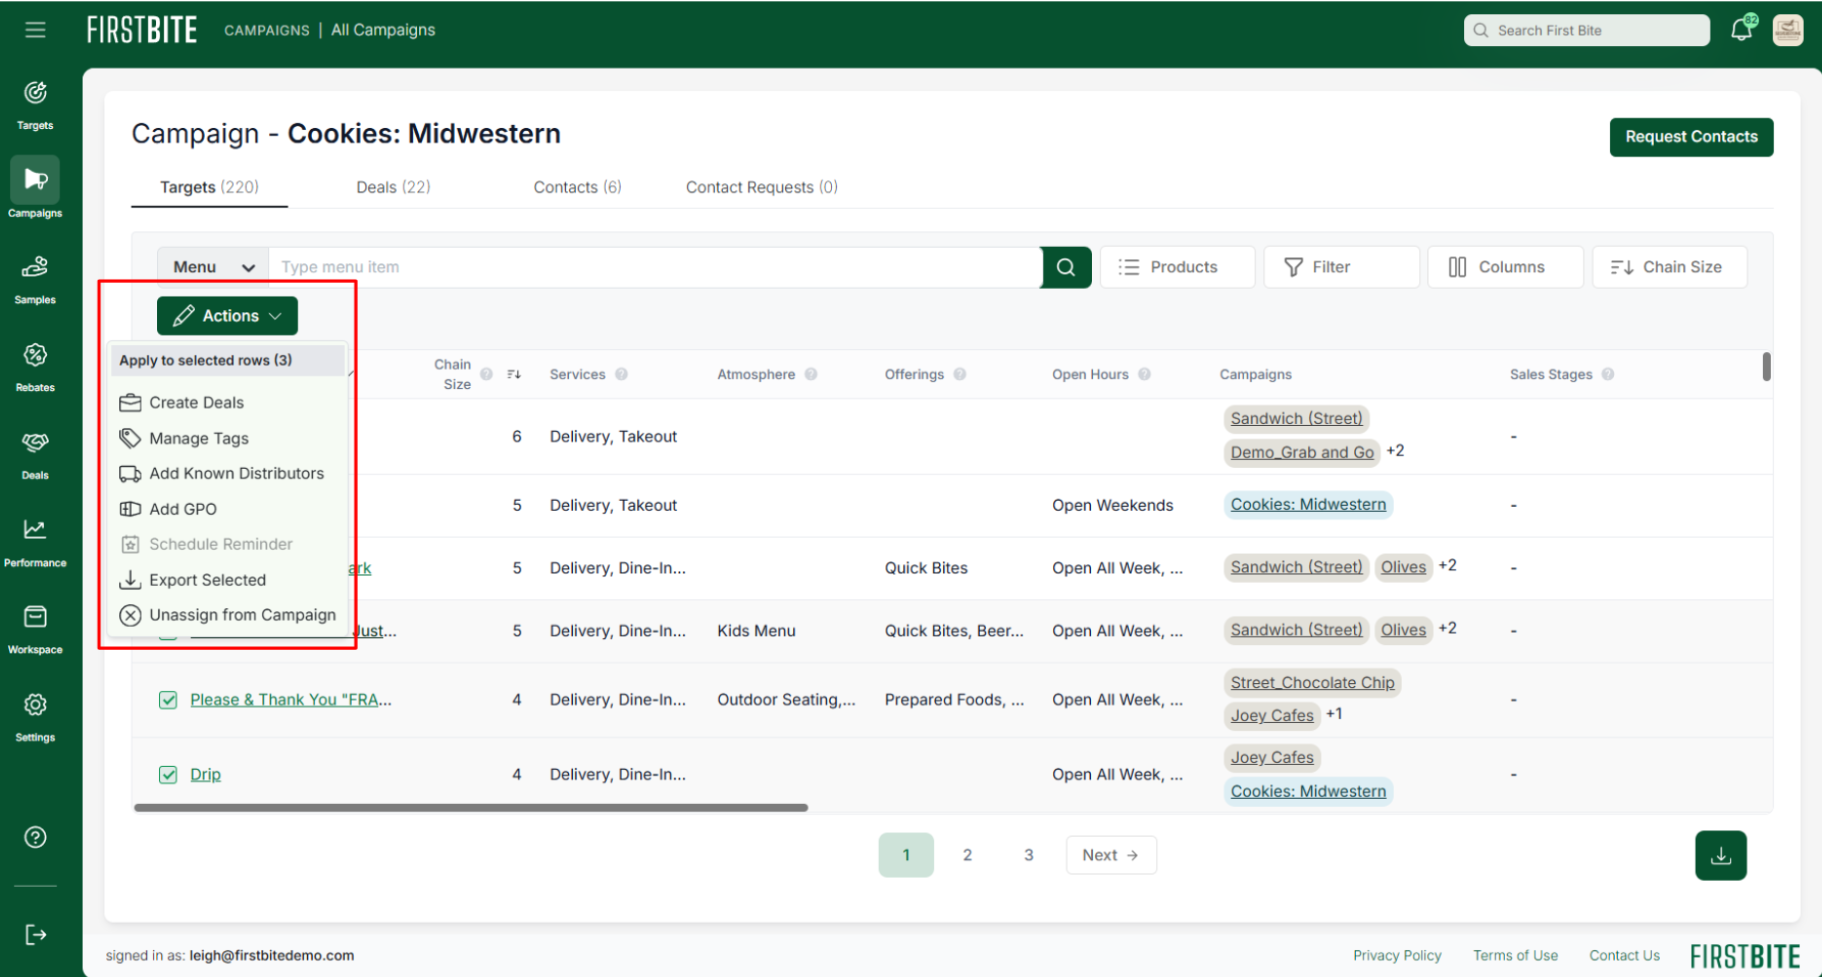
Task: Click the vertical table scrollbar thumb
Action: [1766, 367]
